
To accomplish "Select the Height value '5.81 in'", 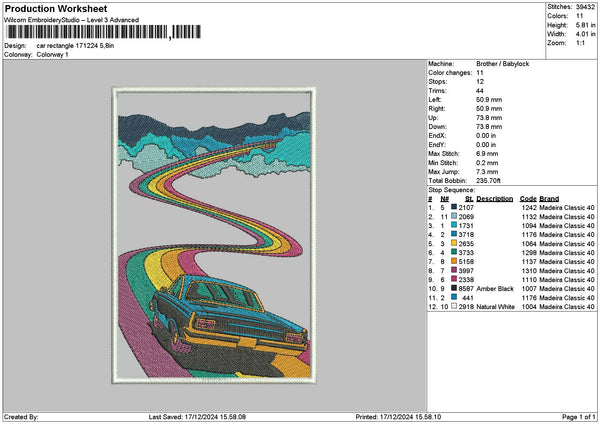I will tap(585, 25).
